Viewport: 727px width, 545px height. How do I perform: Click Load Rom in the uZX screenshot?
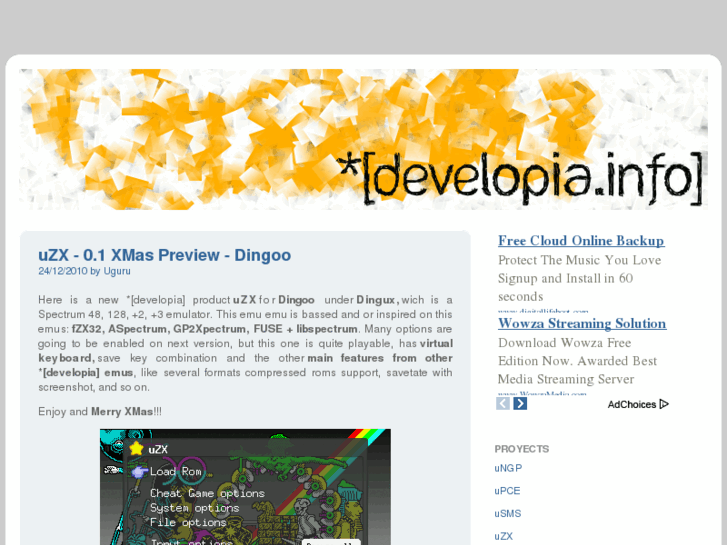[x=176, y=471]
